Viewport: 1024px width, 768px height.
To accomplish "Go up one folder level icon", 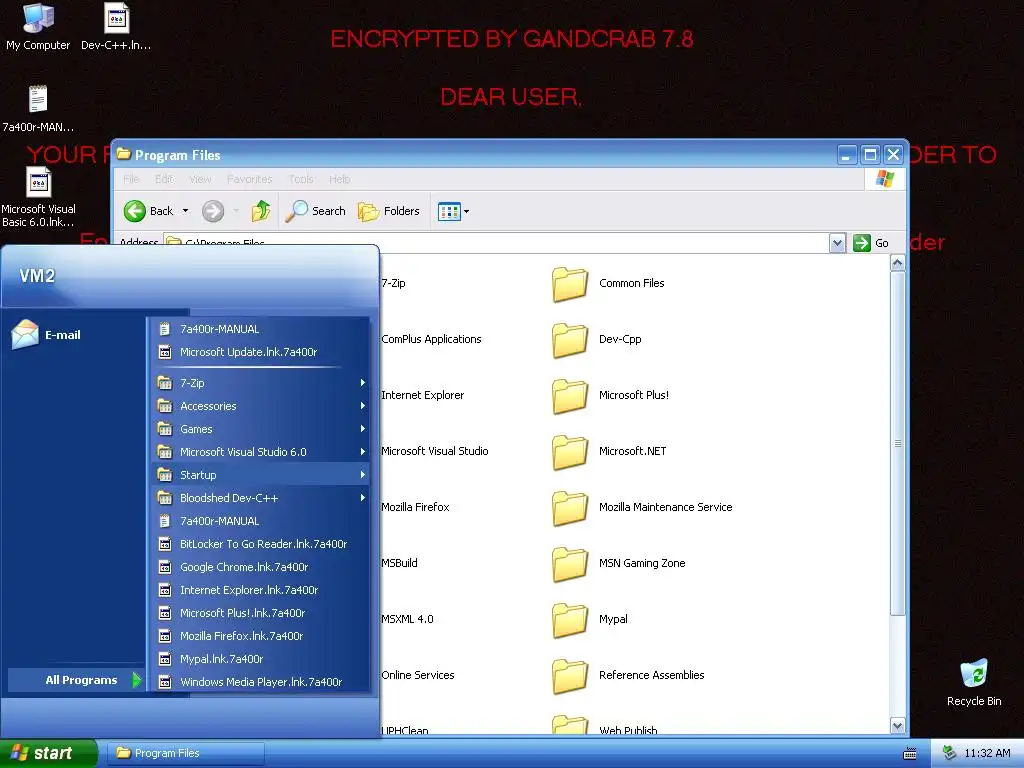I will [261, 211].
